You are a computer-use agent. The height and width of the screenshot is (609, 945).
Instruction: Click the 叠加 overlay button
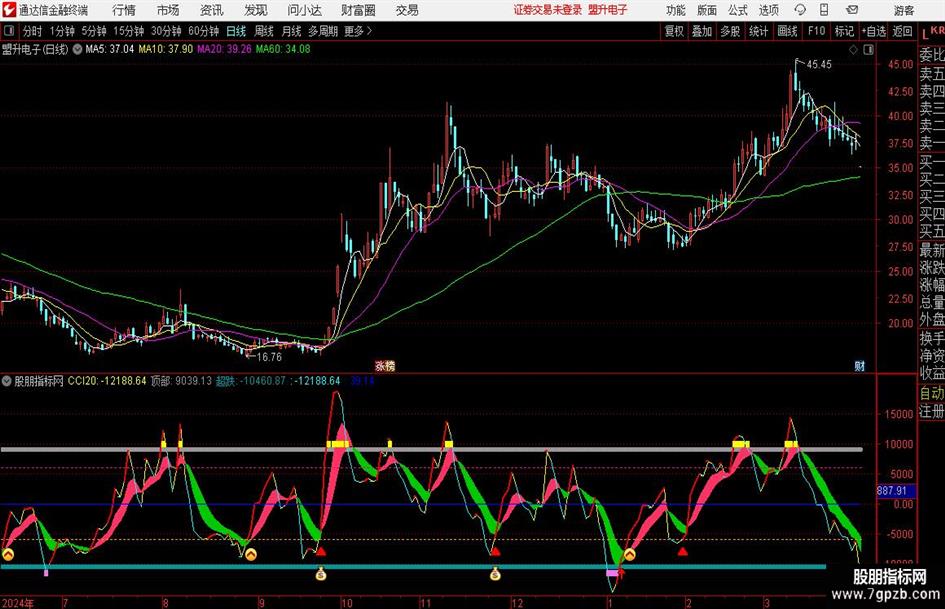coord(702,31)
